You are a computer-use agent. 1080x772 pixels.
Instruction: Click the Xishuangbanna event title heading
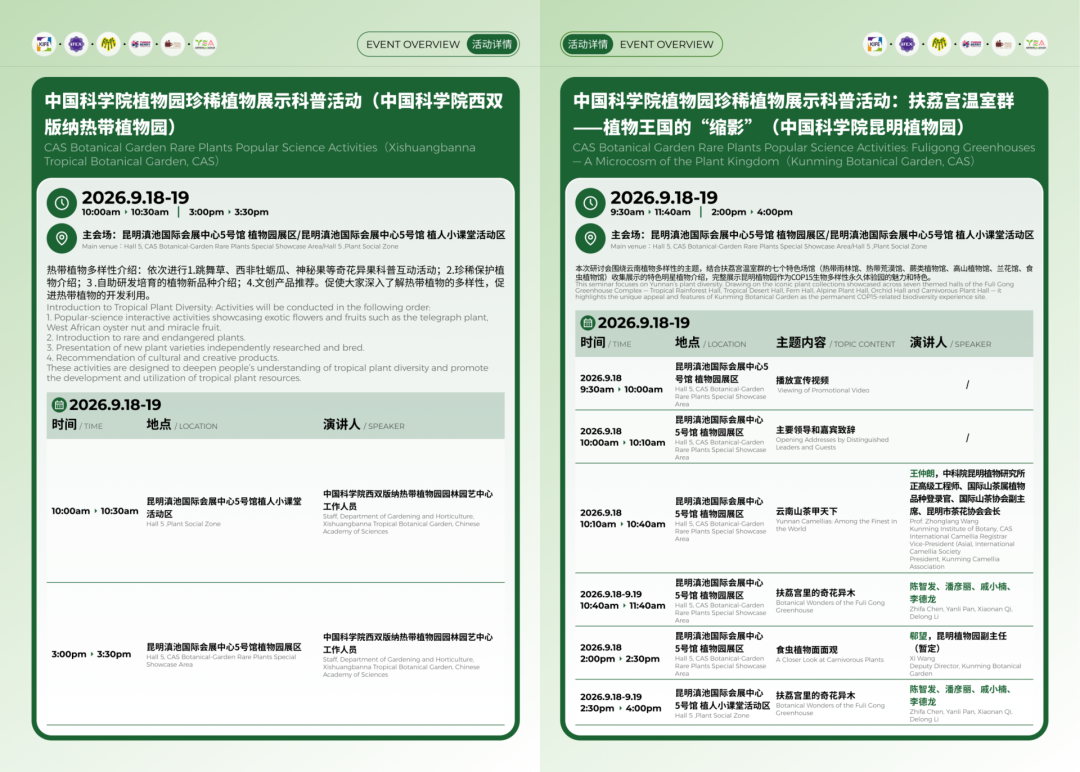point(273,114)
